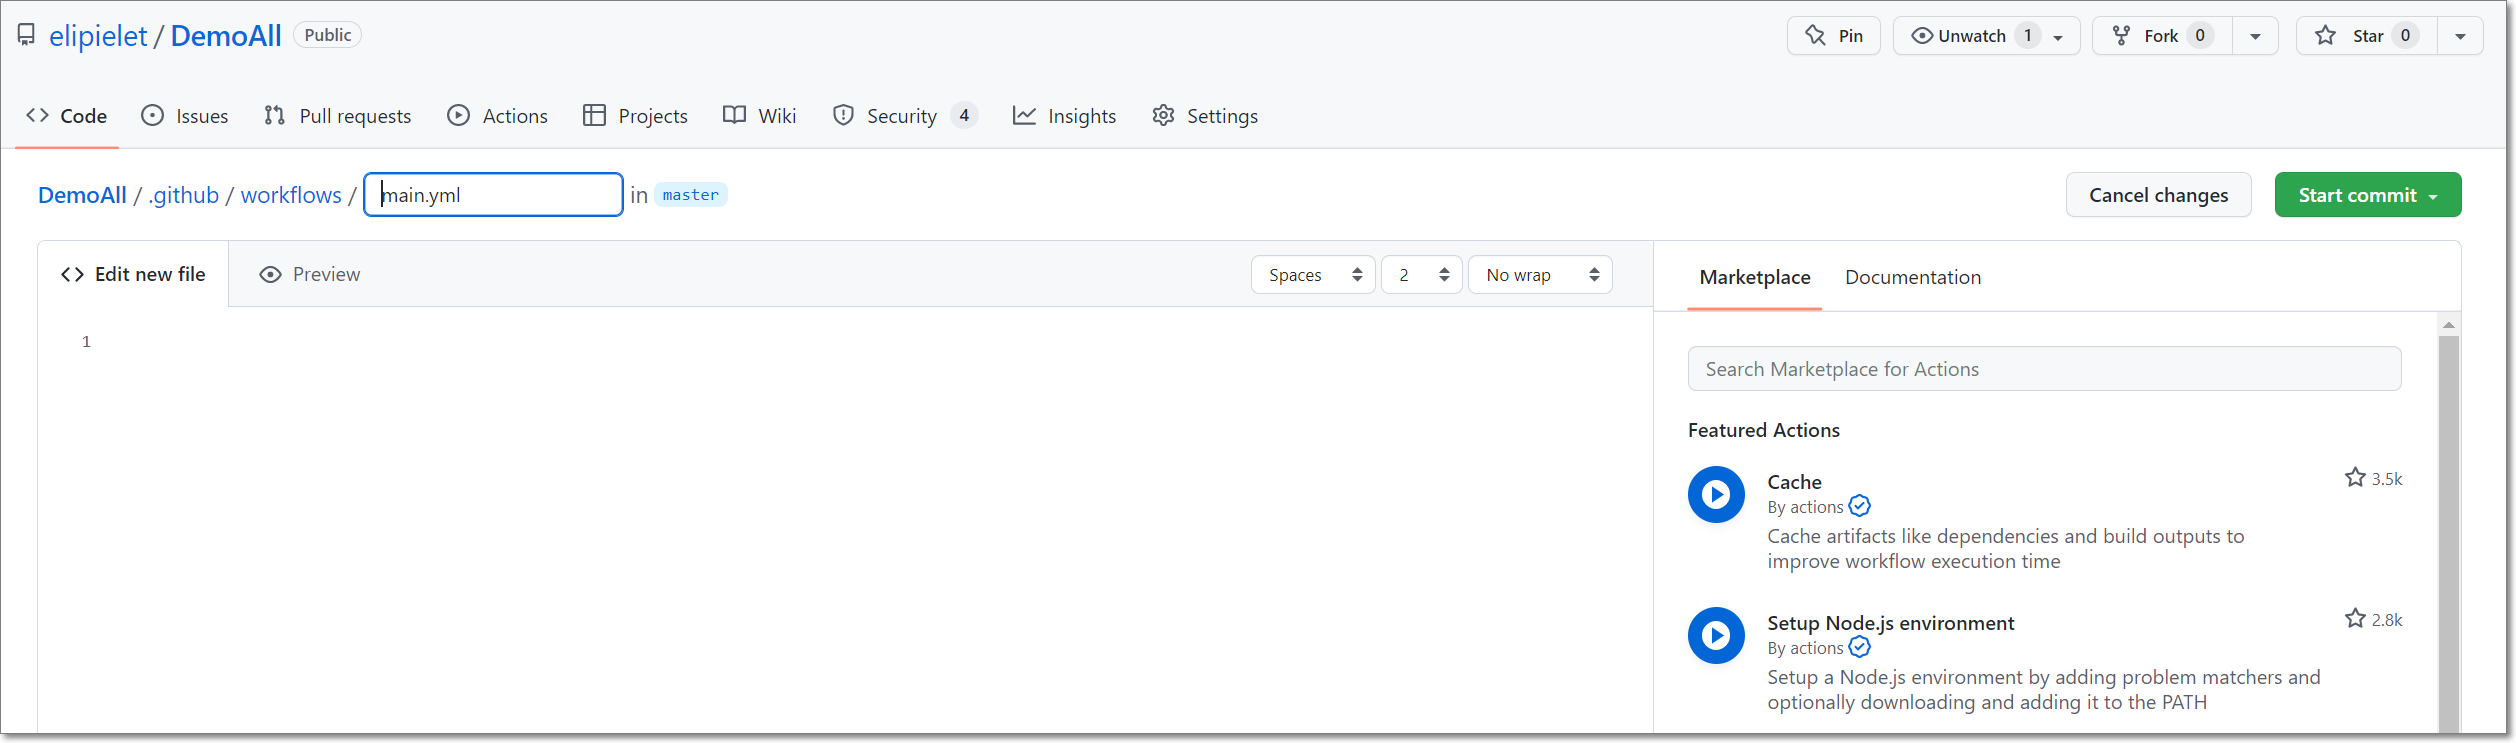Open the Pull requests tab
Image resolution: width=2516 pixels, height=743 pixels.
click(x=337, y=116)
